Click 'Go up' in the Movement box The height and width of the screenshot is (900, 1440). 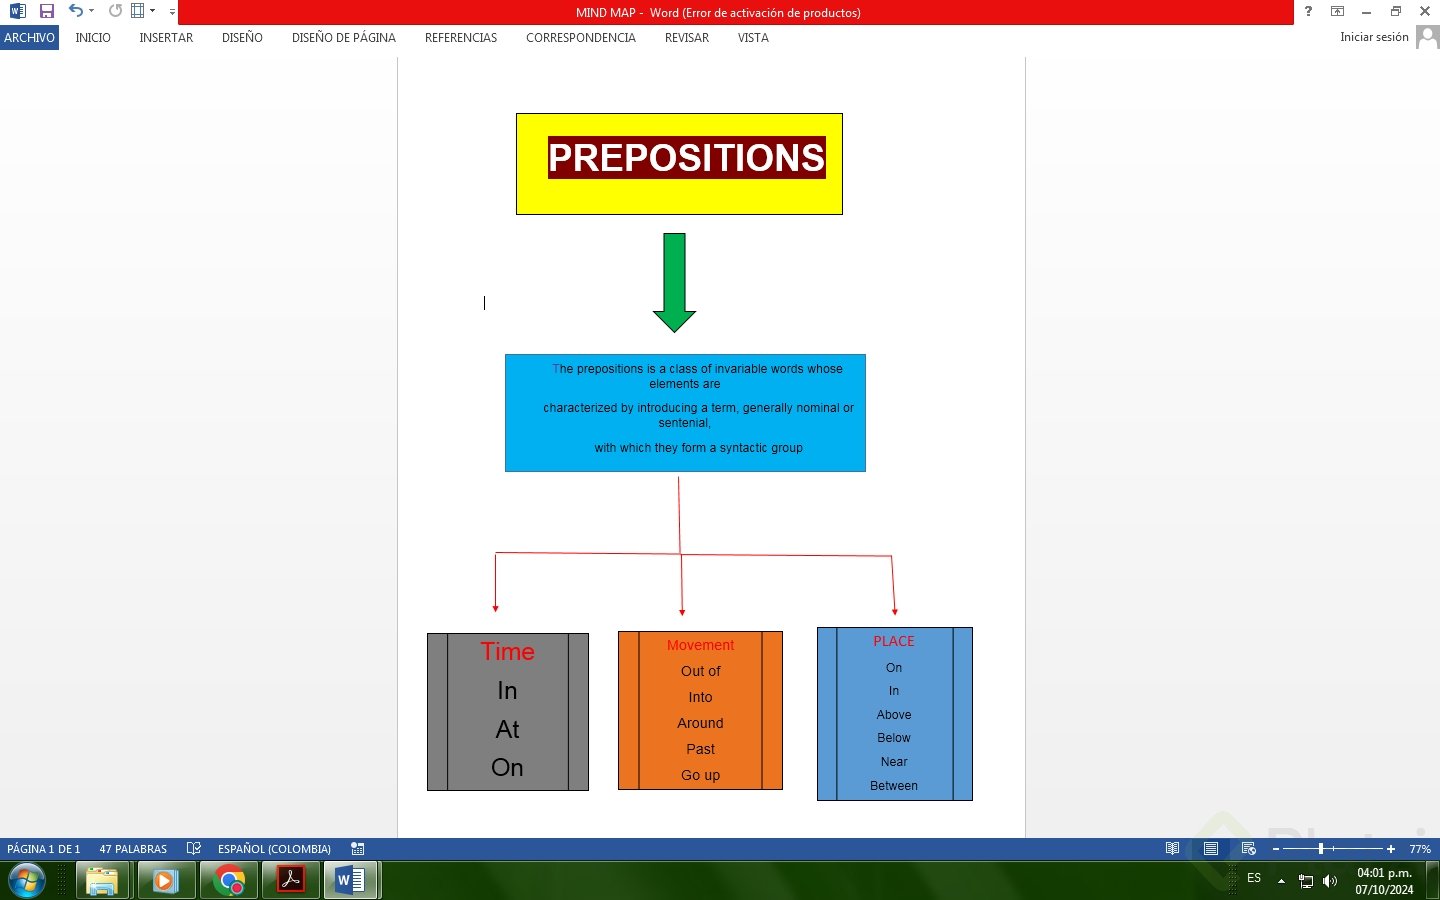coord(700,775)
